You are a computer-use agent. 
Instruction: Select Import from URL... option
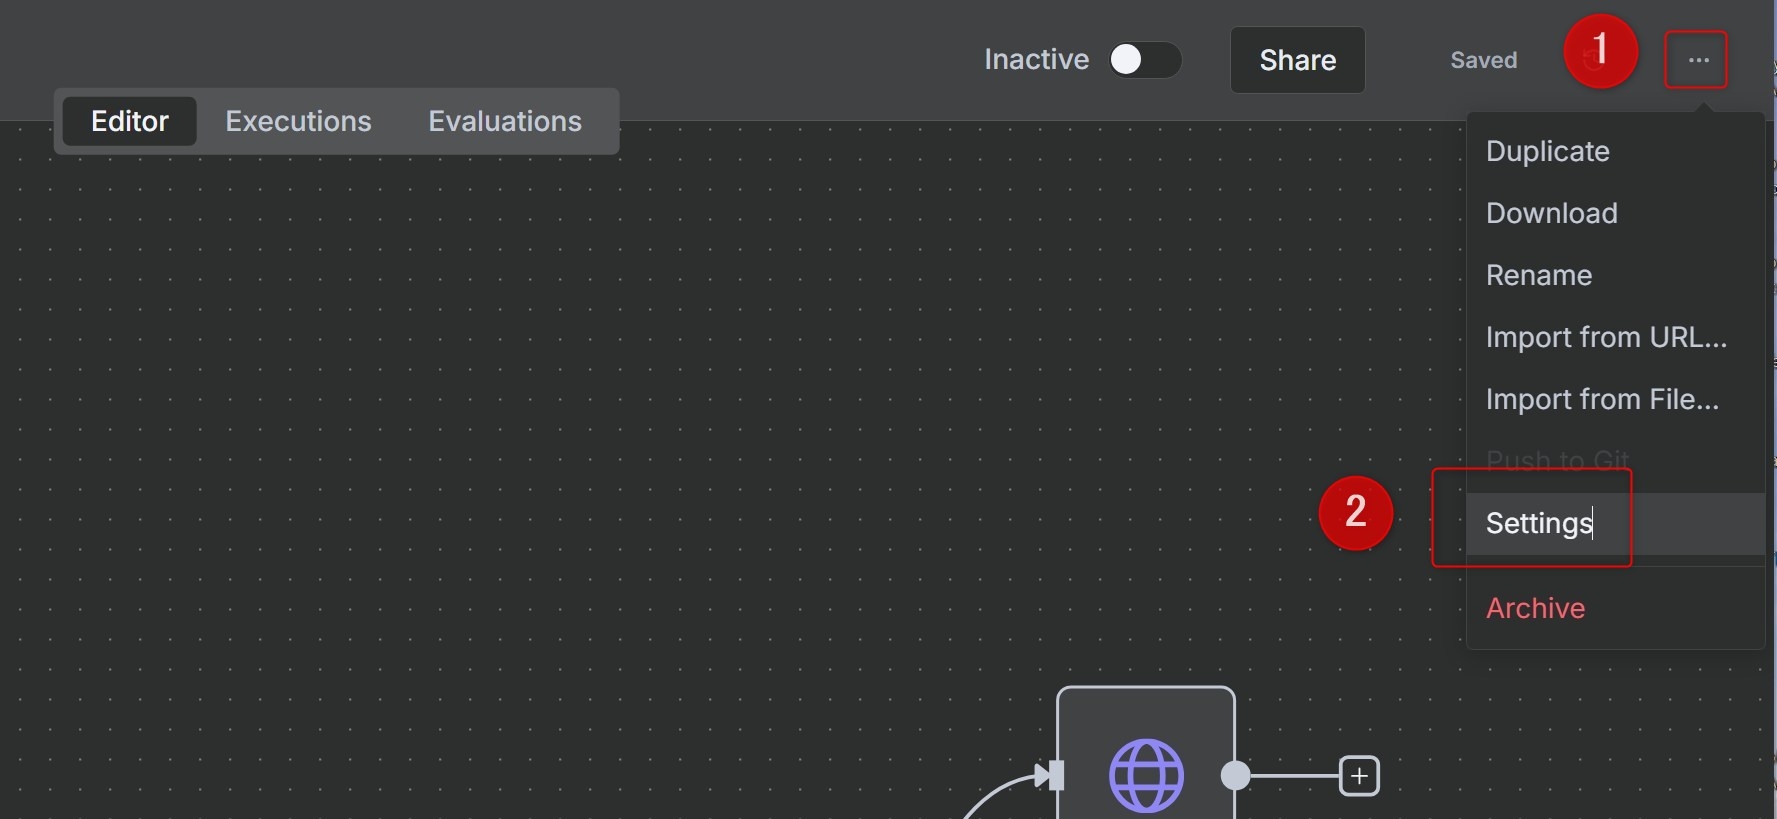pos(1605,337)
